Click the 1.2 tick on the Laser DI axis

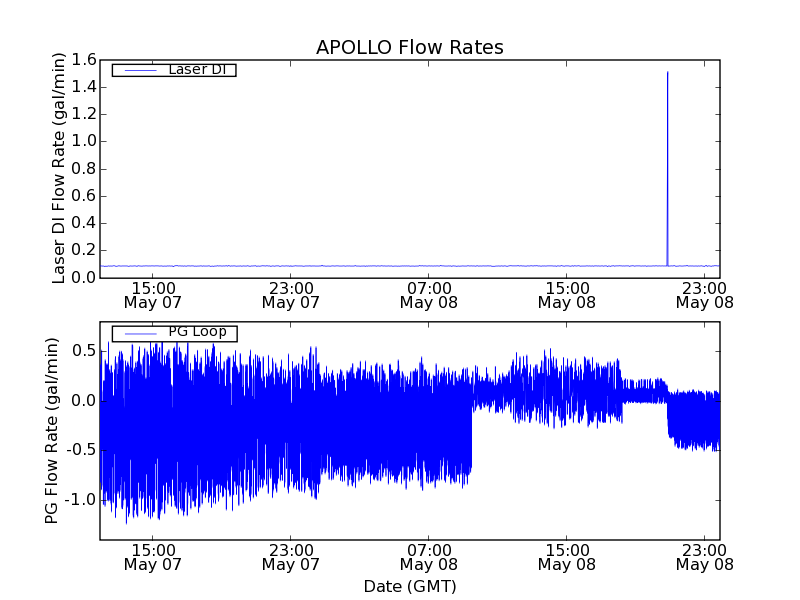84,114
